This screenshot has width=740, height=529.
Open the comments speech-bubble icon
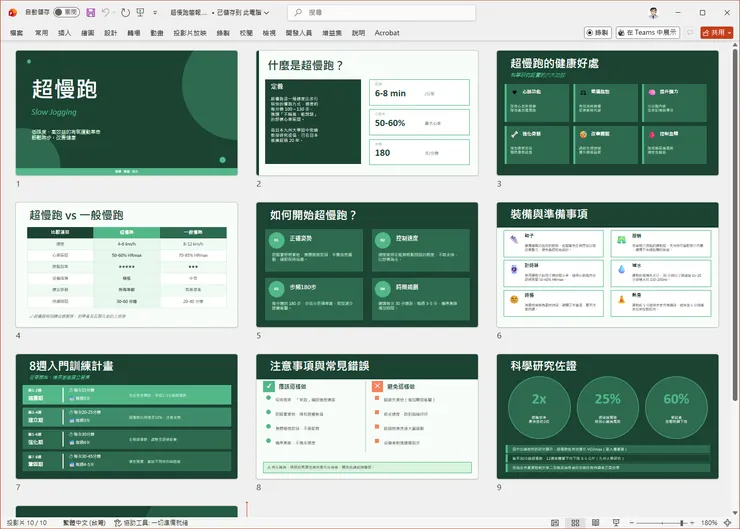pos(690,33)
